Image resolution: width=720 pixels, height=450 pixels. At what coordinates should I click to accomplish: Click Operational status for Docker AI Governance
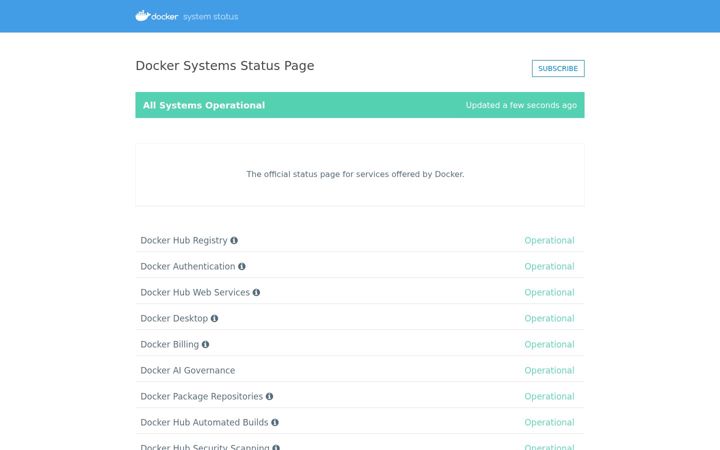click(549, 371)
